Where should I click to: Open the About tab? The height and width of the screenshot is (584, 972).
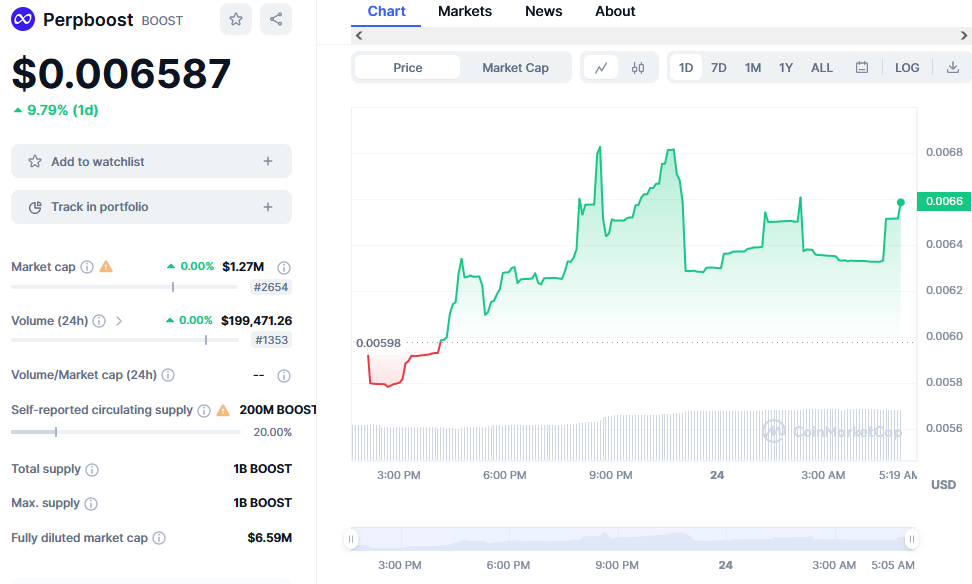coord(615,12)
